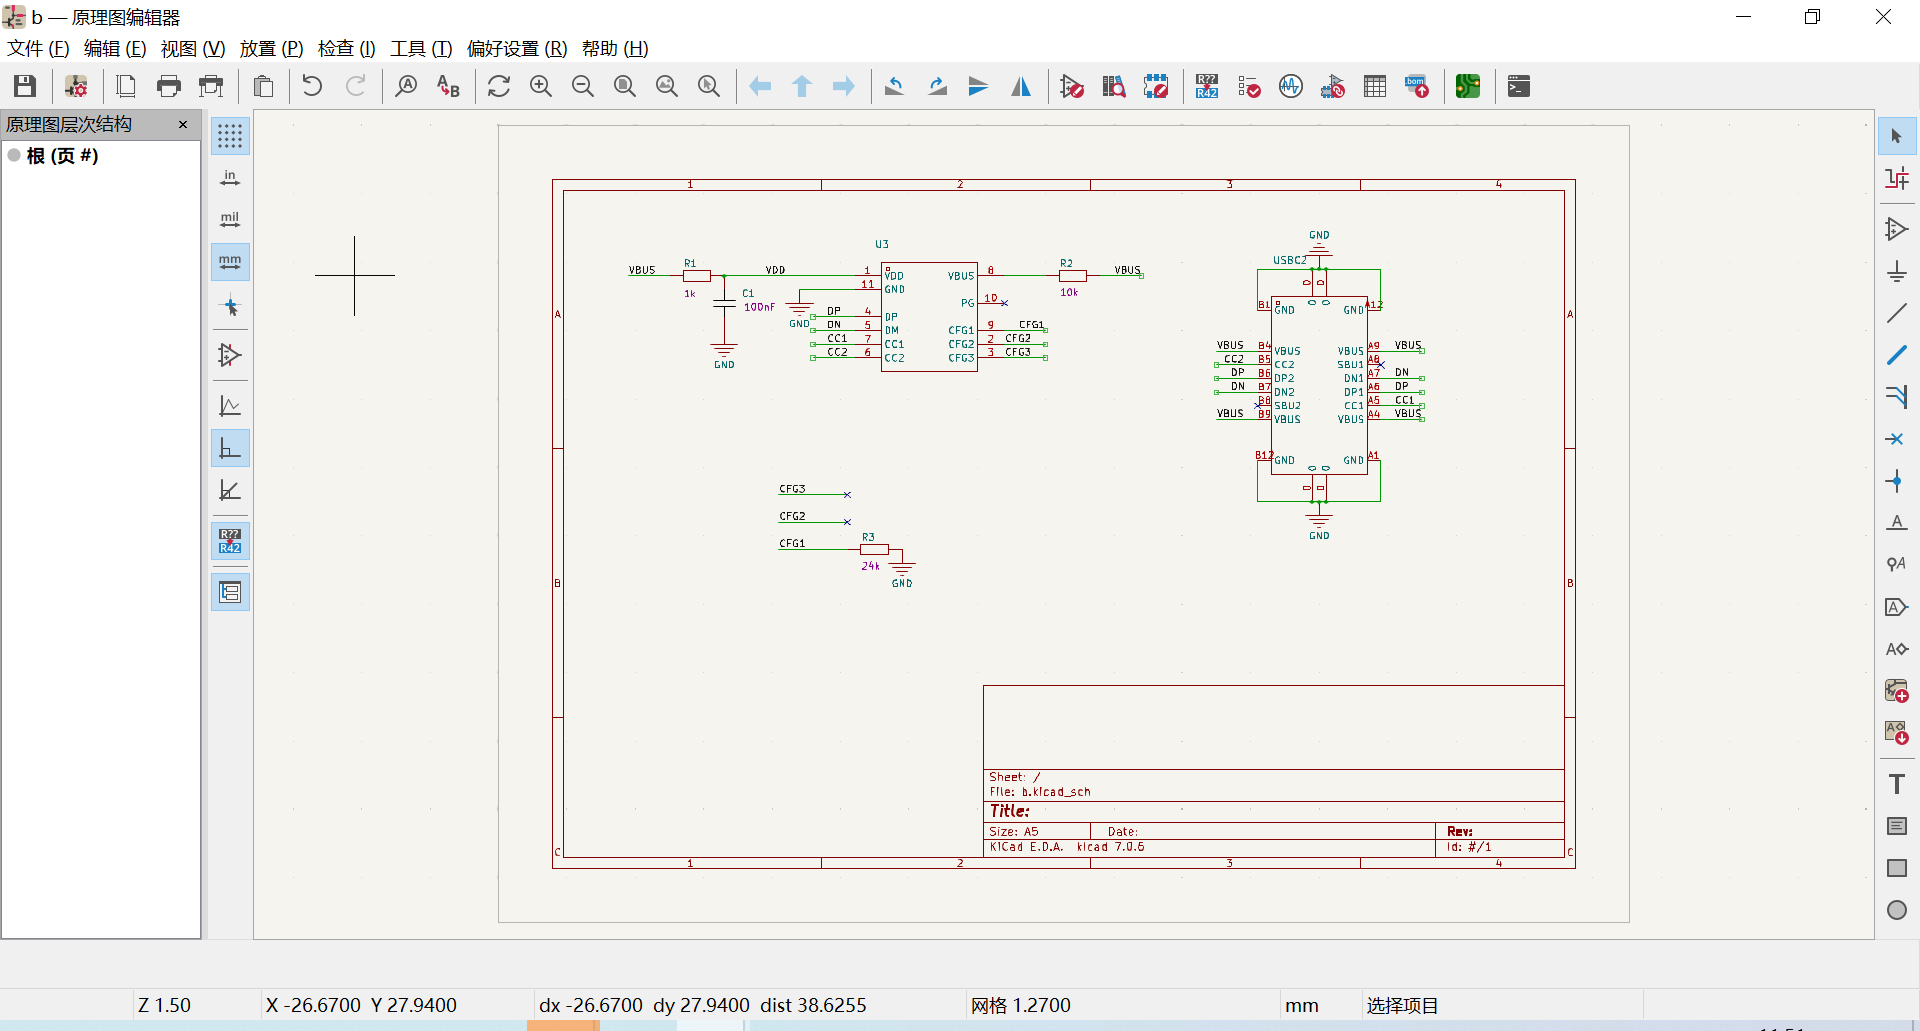
Task: Close the 原理图层次结构 panel
Action: (x=183, y=124)
